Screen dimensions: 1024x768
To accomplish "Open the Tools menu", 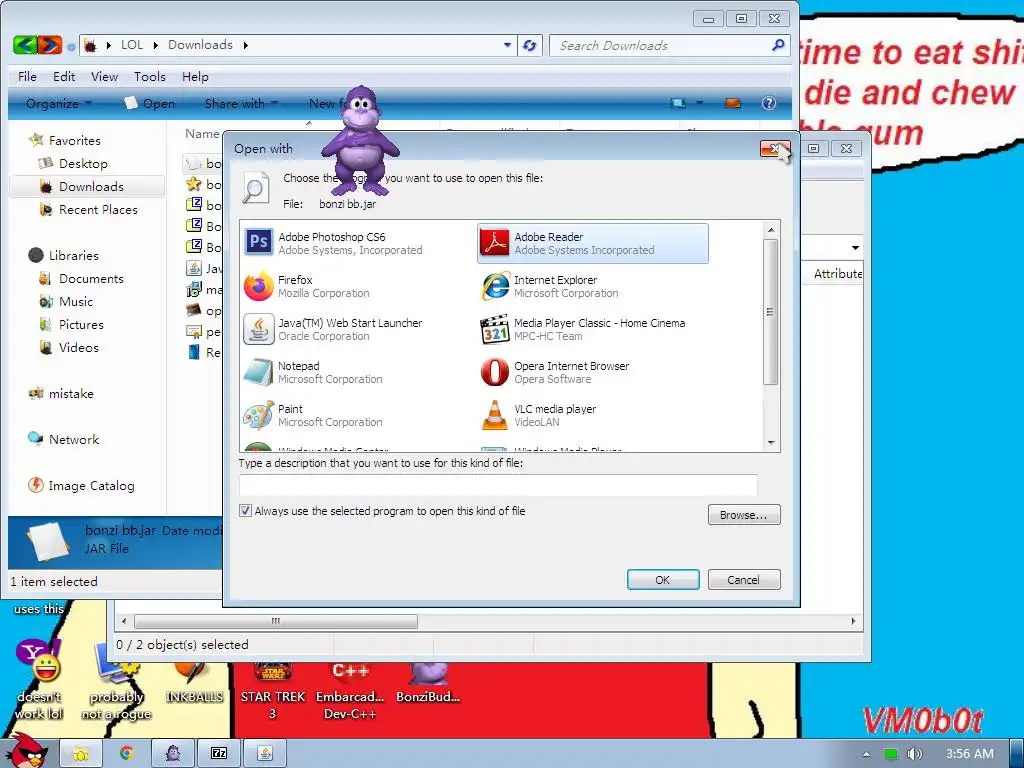I will (x=150, y=76).
